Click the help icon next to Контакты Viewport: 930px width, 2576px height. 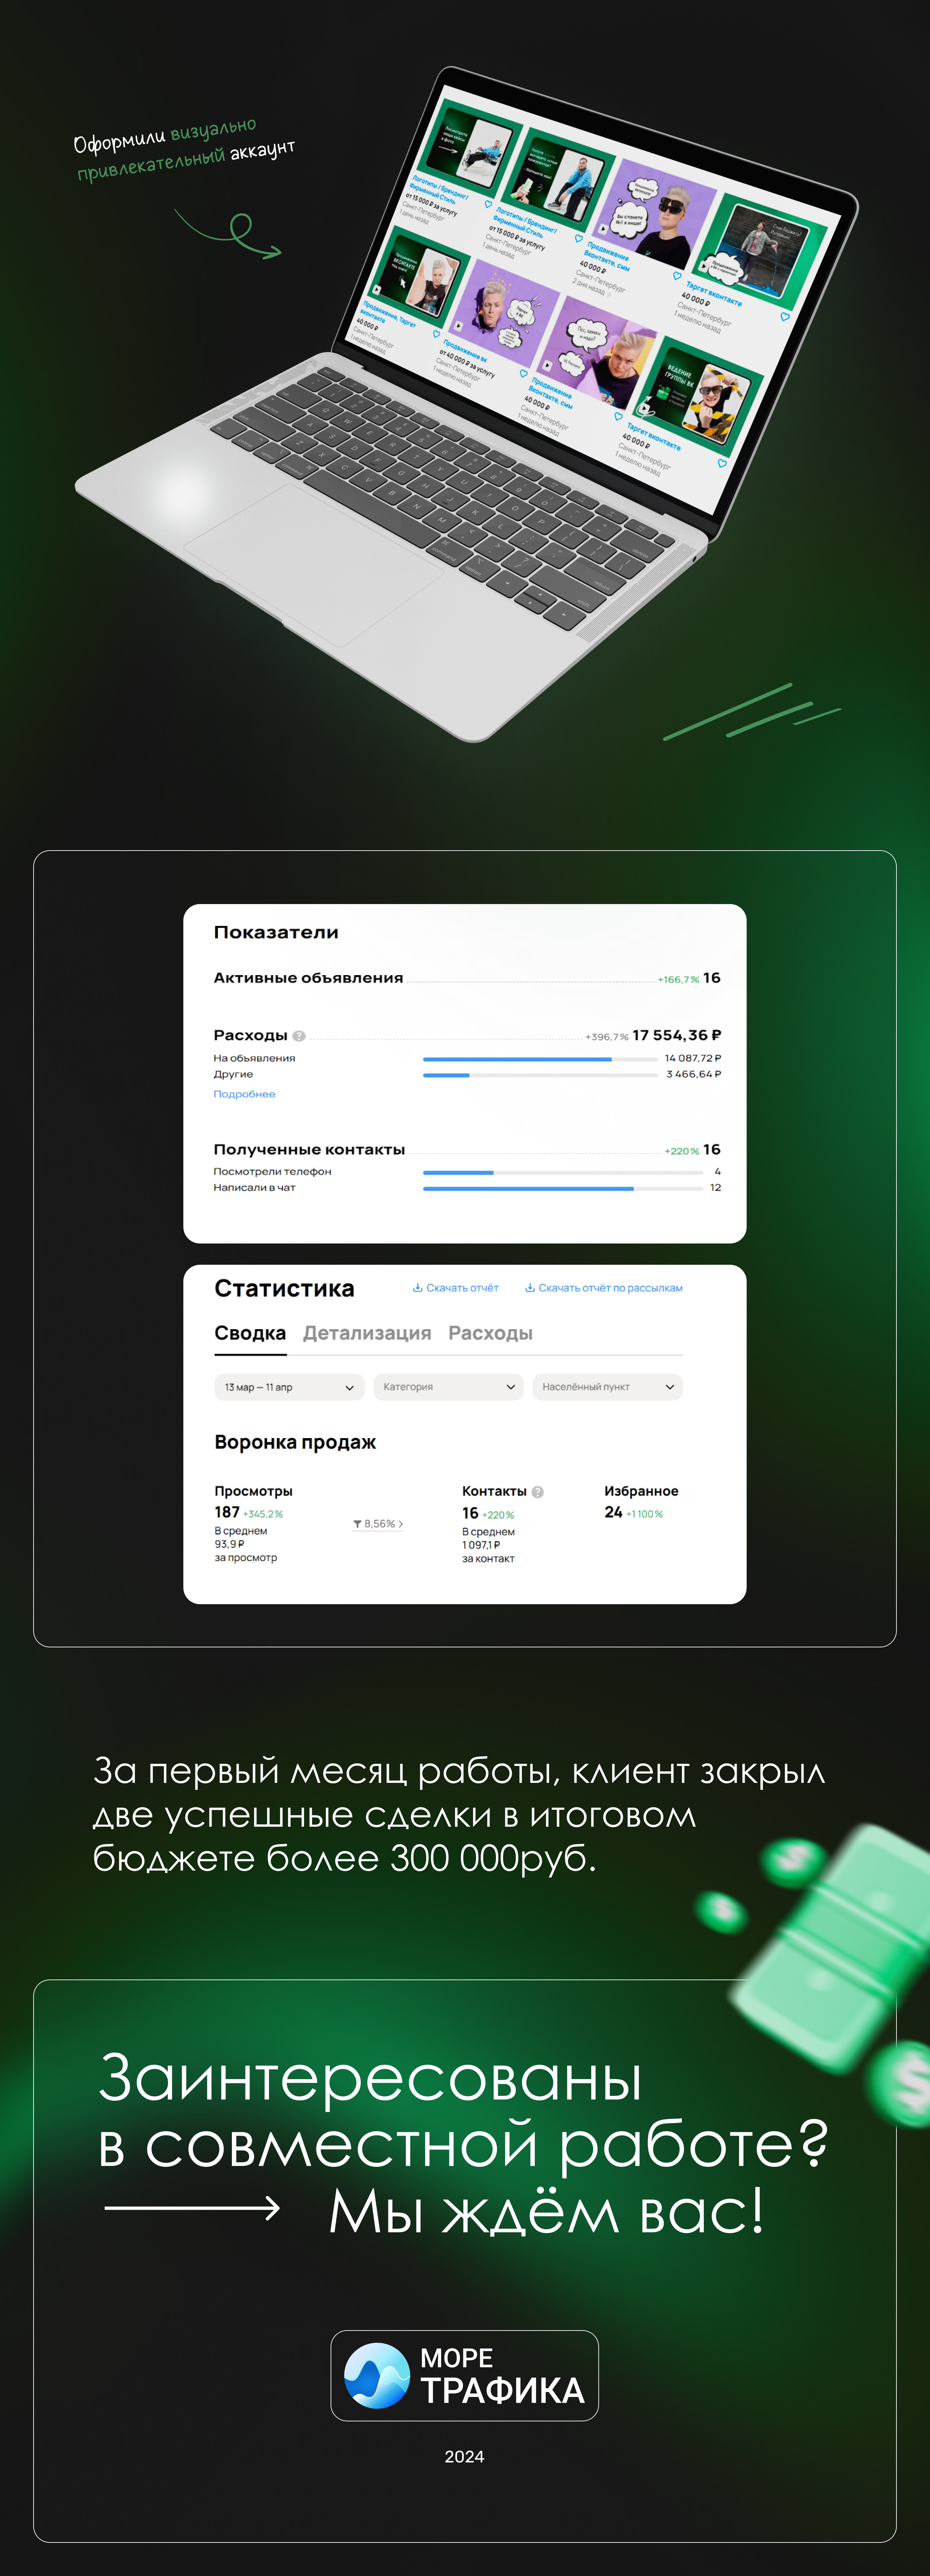click(x=538, y=1492)
